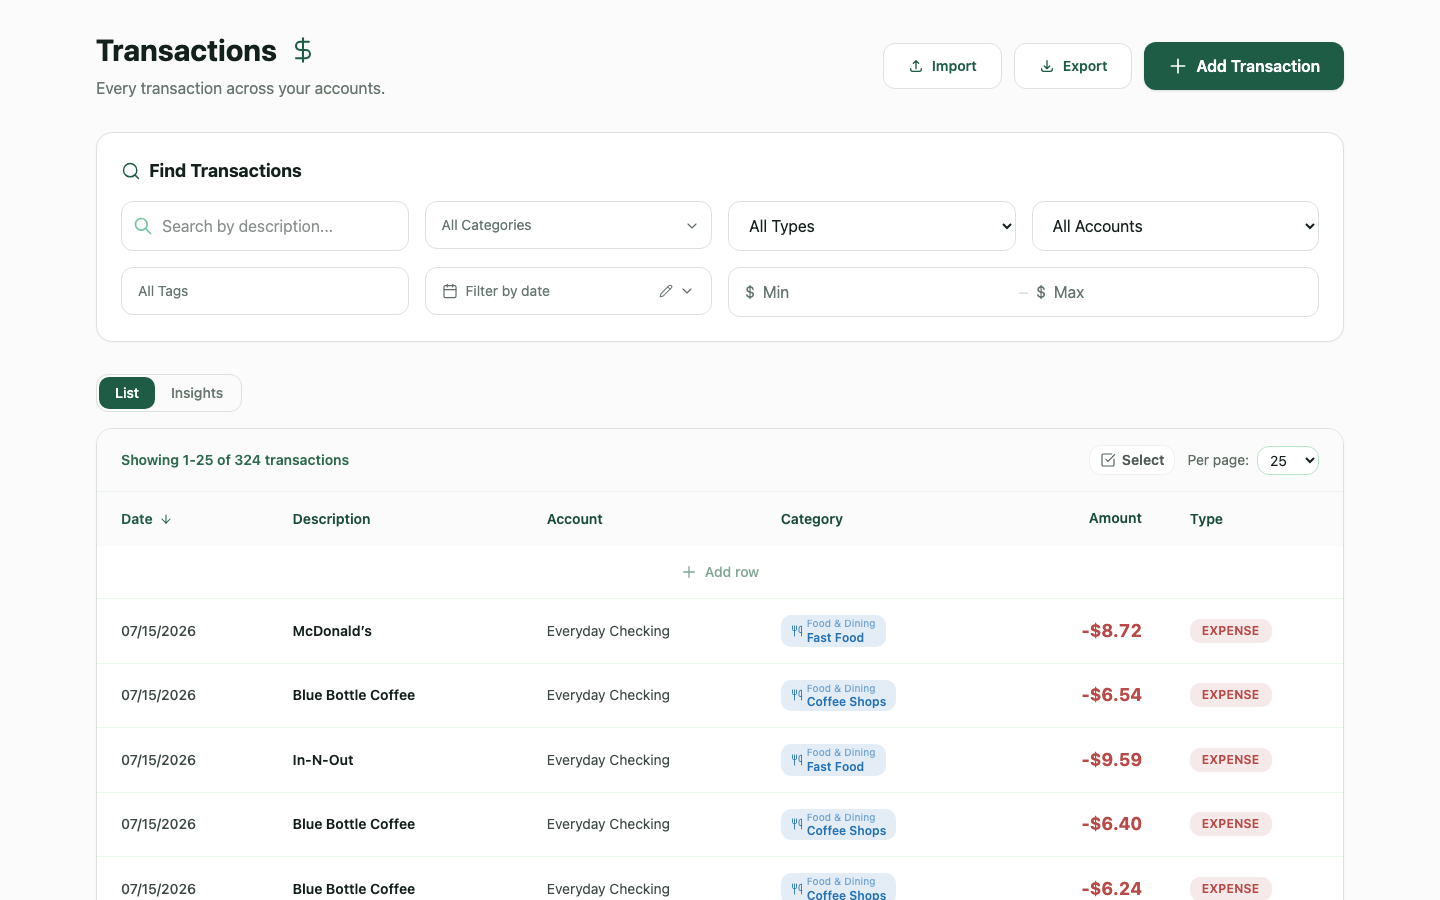Click Everyday Checking in the In-N-Out row

point(608,760)
